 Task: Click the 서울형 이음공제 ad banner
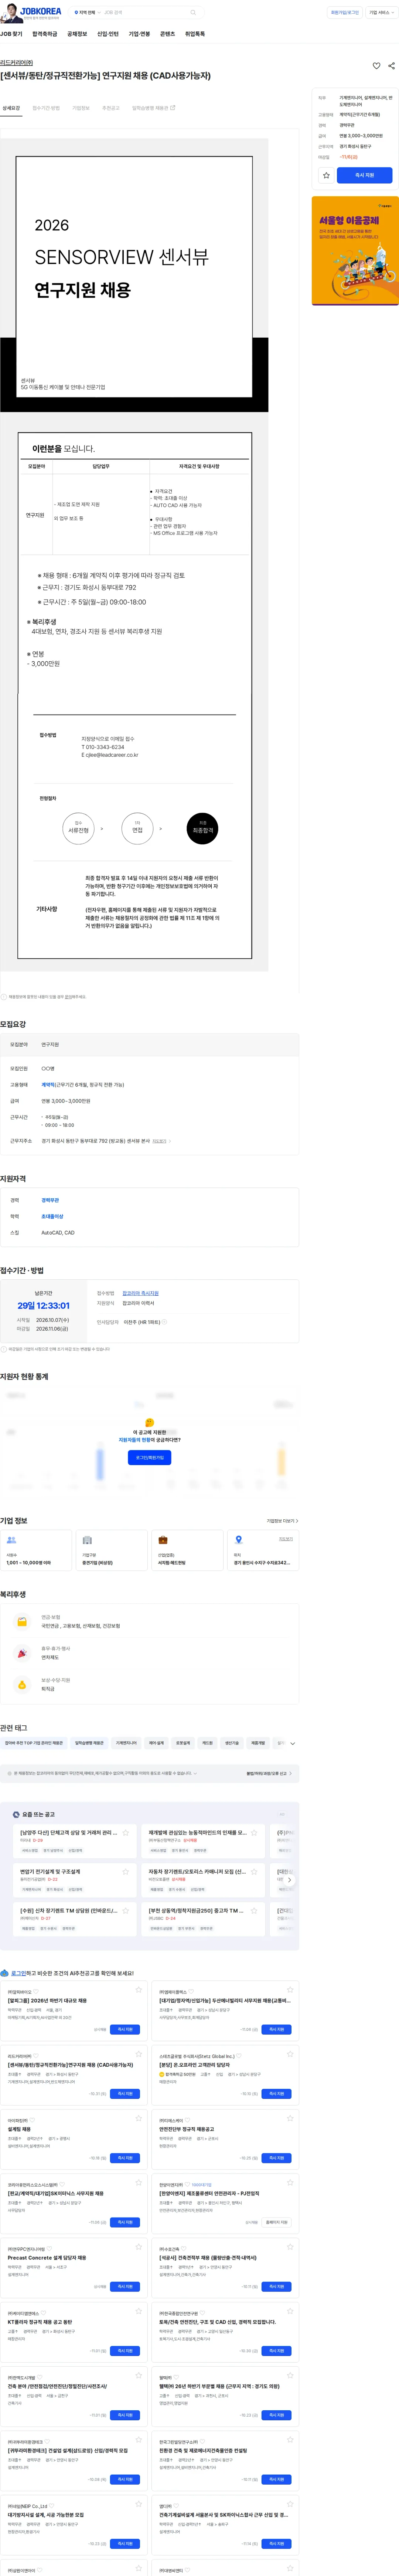pyautogui.click(x=355, y=251)
